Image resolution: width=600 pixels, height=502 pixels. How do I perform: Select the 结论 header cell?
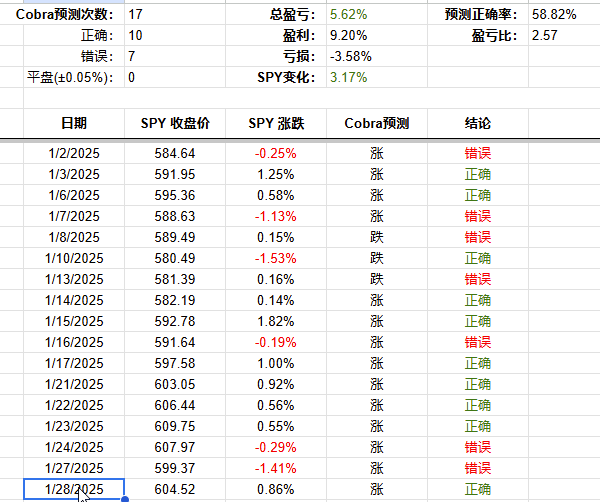point(478,123)
